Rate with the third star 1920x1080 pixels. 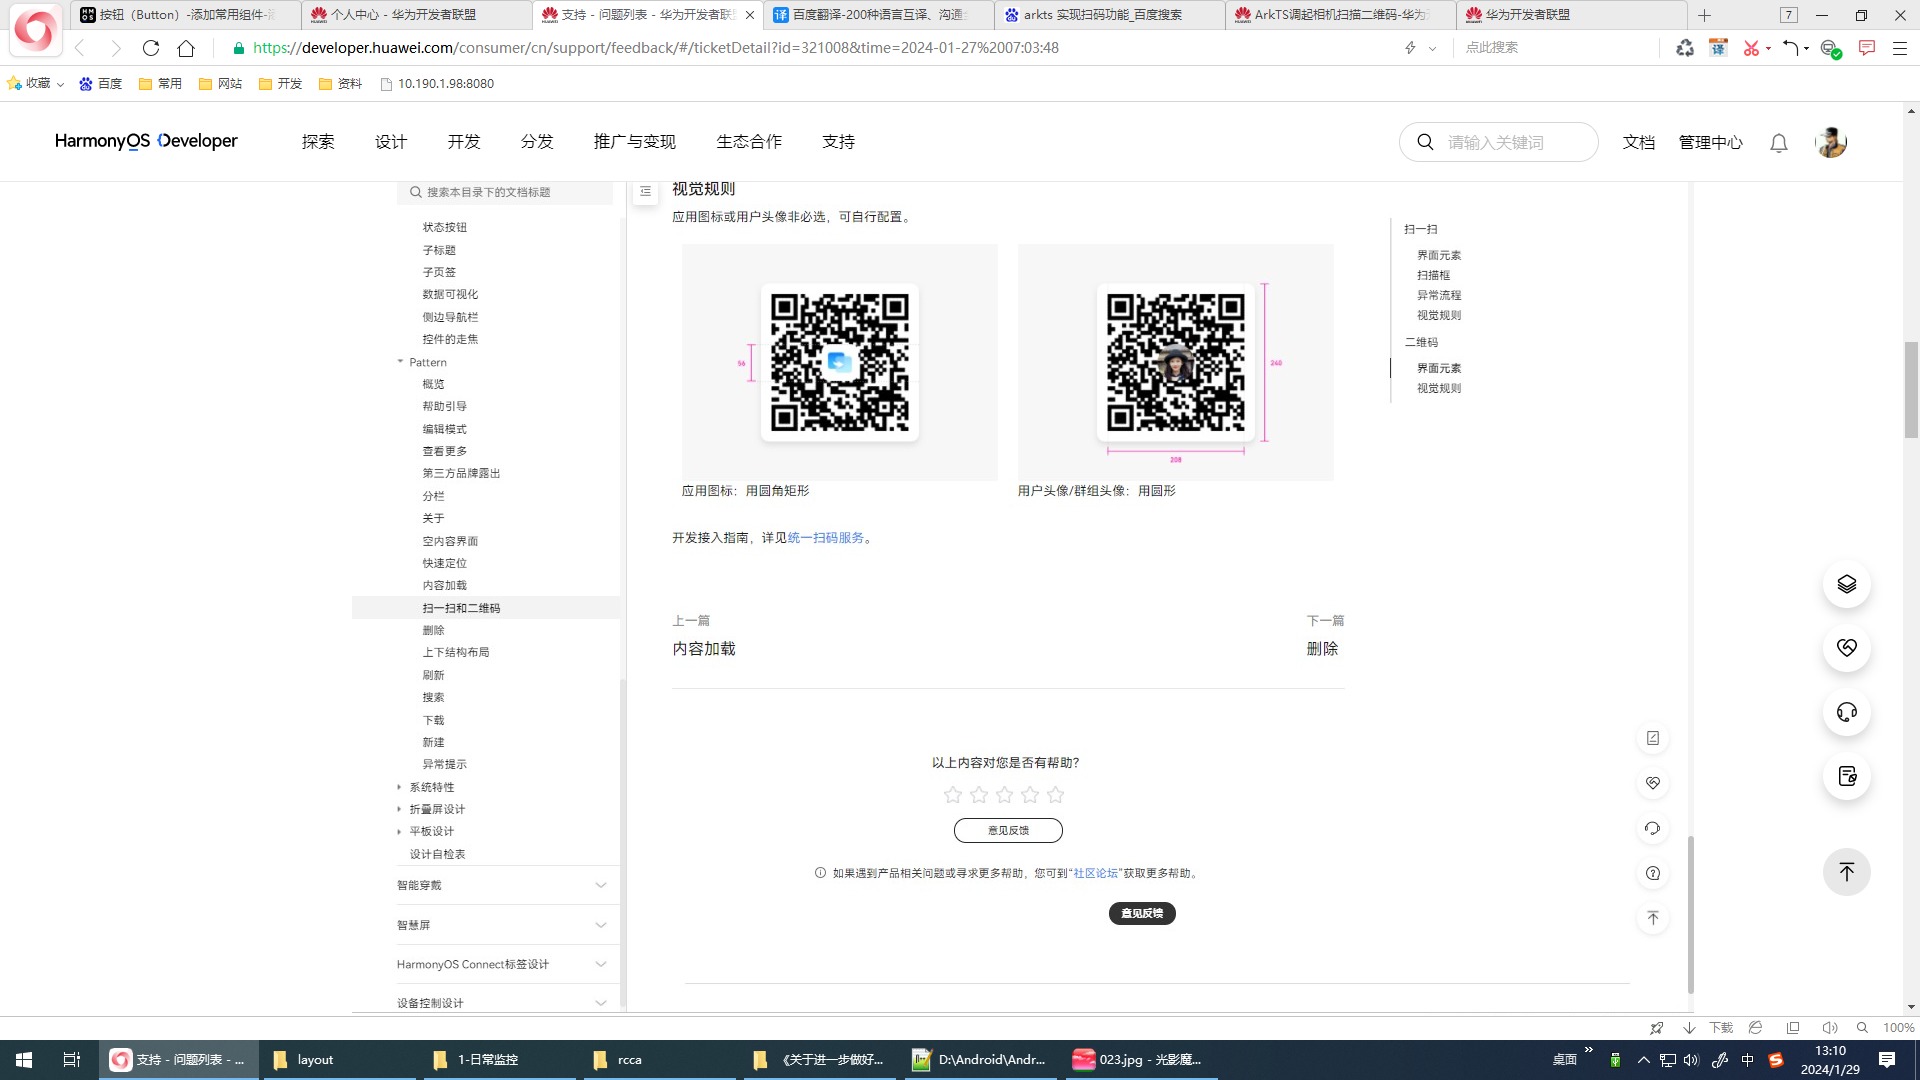tap(1004, 795)
